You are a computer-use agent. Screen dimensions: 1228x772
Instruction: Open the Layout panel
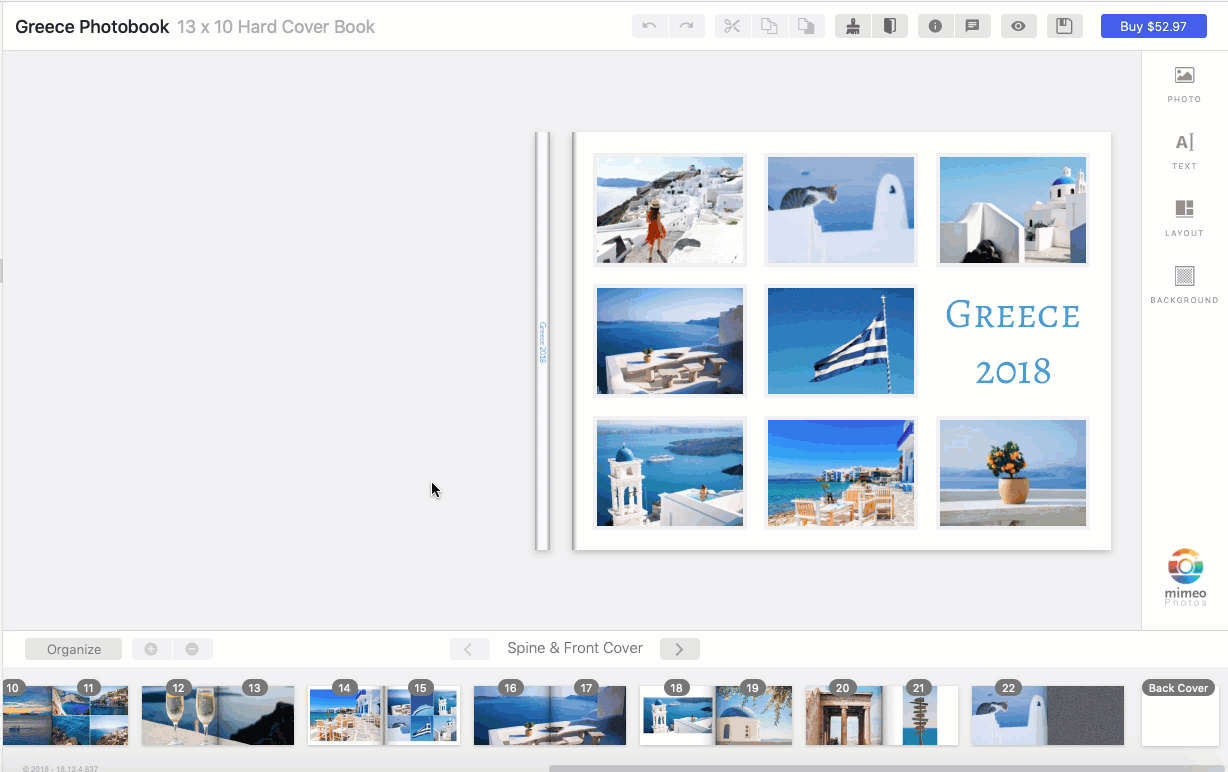point(1184,215)
